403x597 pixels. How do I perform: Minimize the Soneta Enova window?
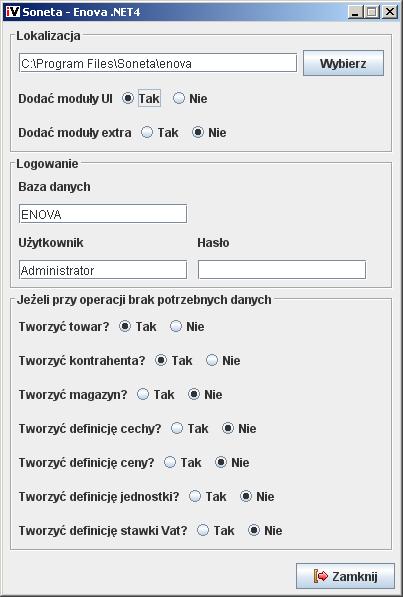pyautogui.click(x=355, y=12)
